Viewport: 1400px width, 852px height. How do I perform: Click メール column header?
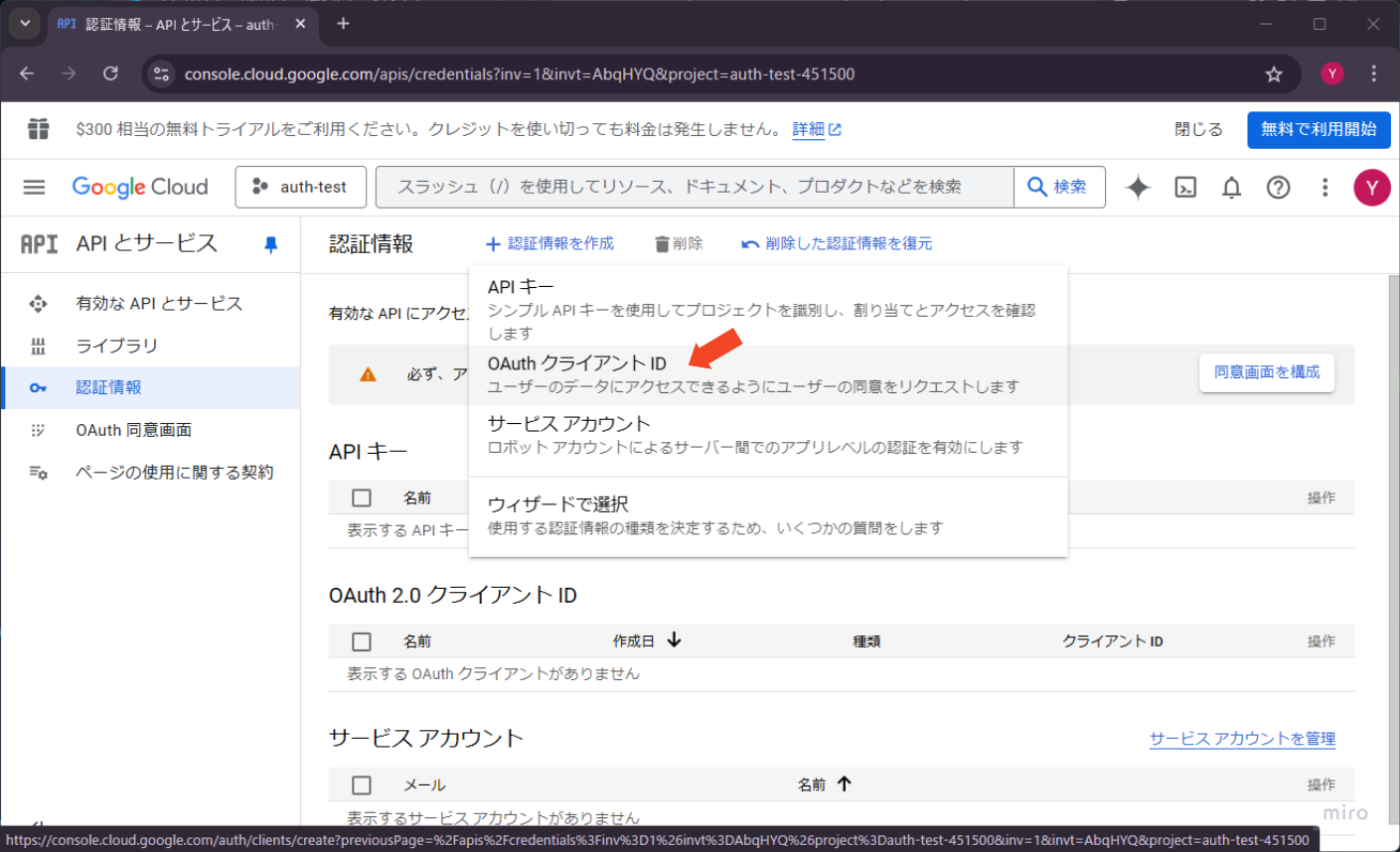tap(425, 785)
